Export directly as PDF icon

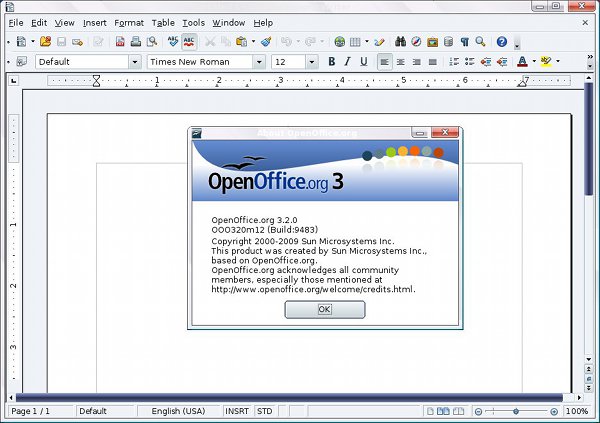tap(120, 41)
